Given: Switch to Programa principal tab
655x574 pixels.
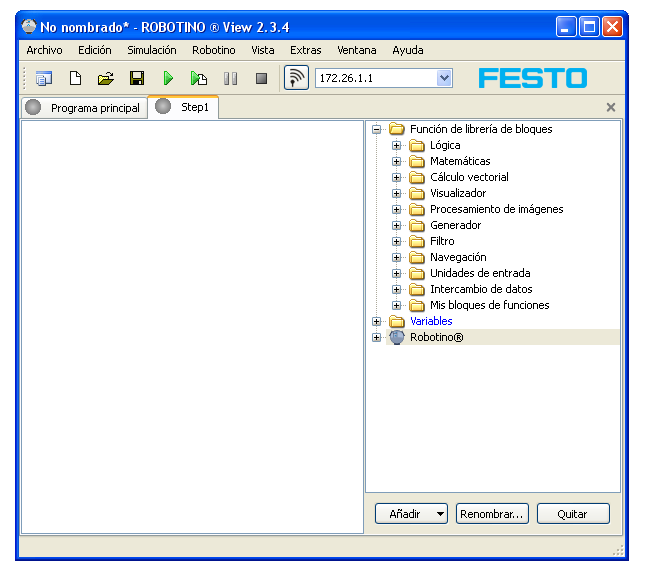Looking at the screenshot, I should (x=84, y=108).
